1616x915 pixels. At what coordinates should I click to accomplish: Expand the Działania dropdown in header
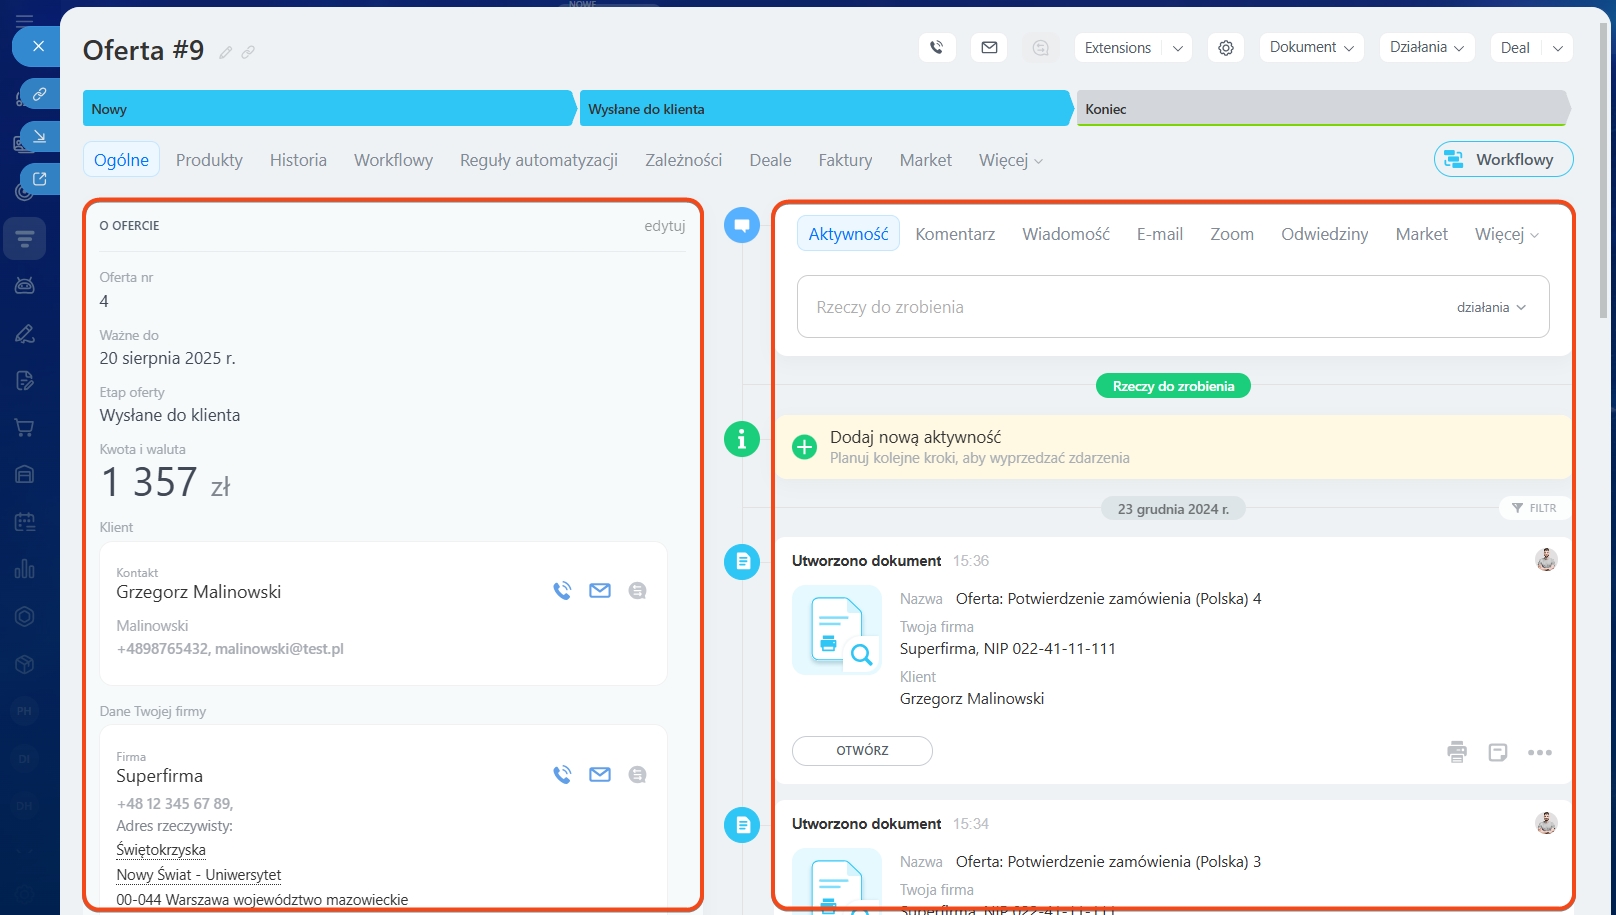point(1426,47)
